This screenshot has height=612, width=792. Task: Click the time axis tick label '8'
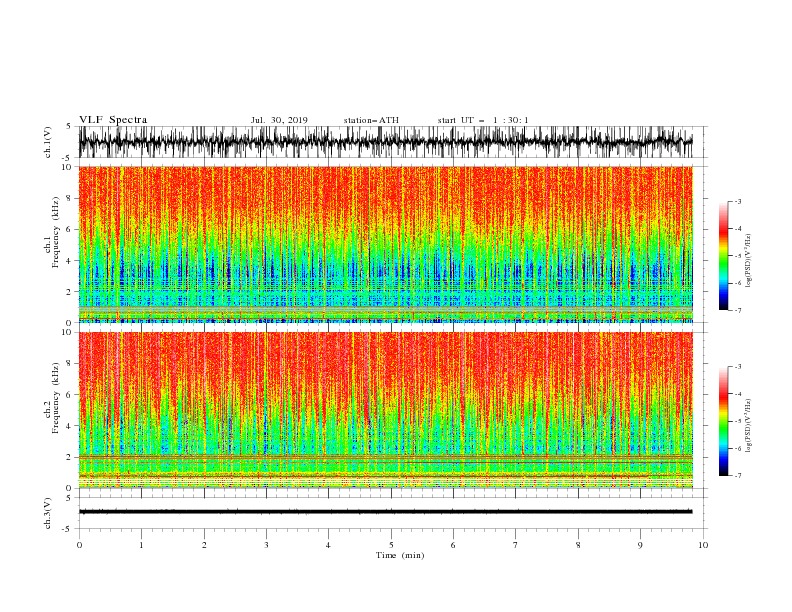578,545
